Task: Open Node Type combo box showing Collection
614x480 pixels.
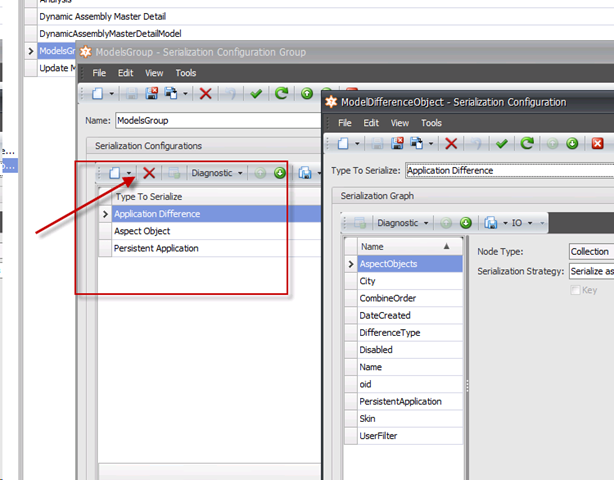Action: point(591,251)
